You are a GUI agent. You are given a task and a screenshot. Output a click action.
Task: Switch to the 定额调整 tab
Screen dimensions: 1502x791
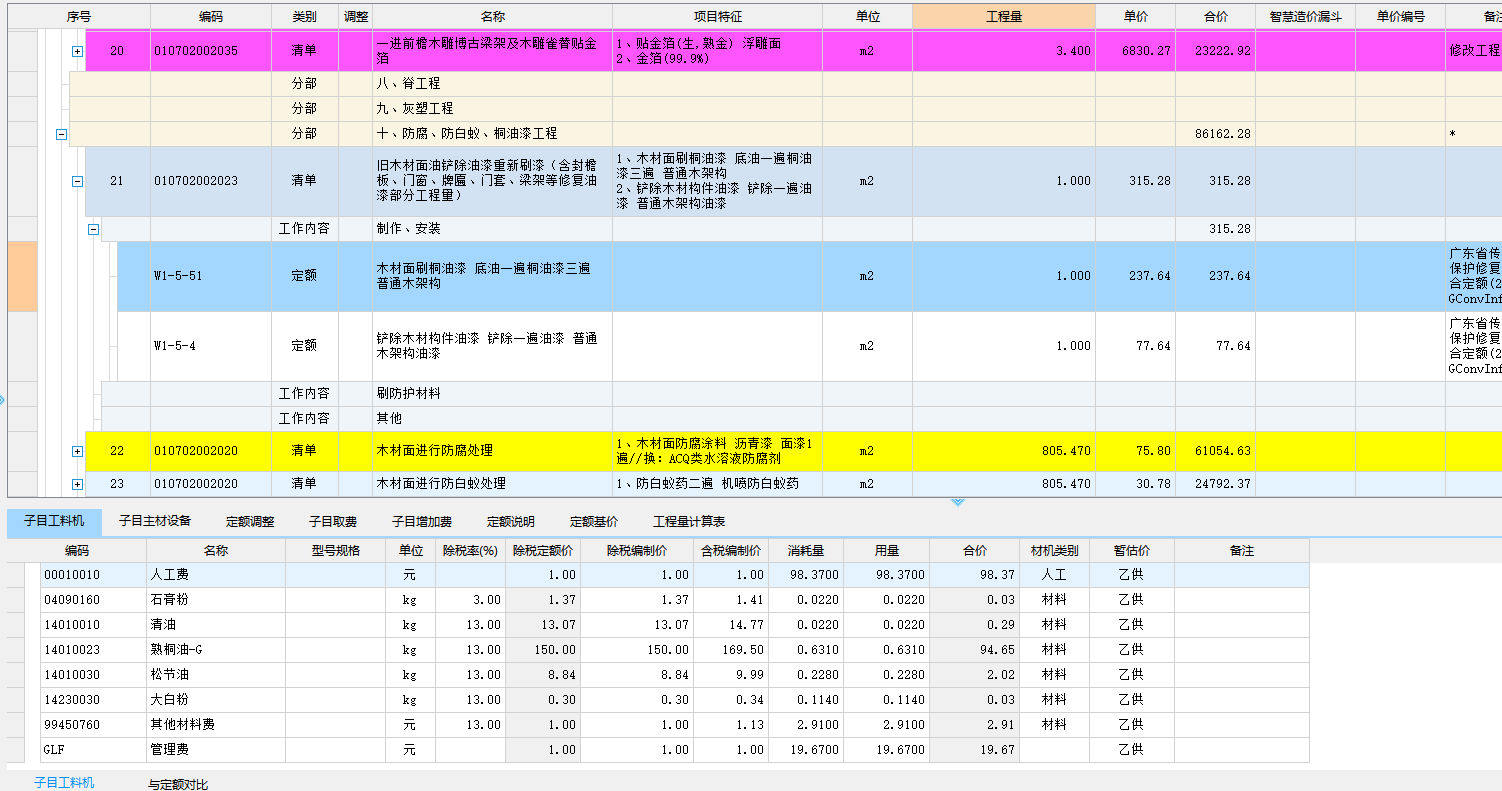250,521
